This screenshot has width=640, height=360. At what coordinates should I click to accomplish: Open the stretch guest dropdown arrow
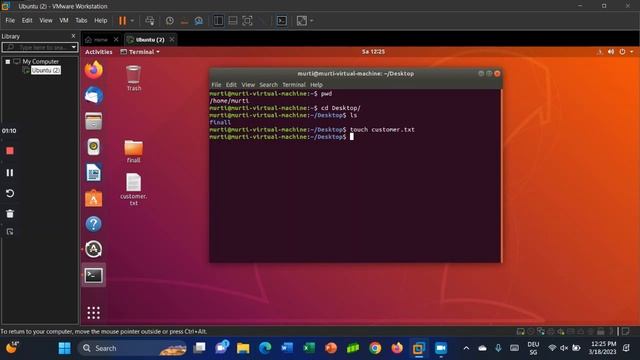[312, 21]
